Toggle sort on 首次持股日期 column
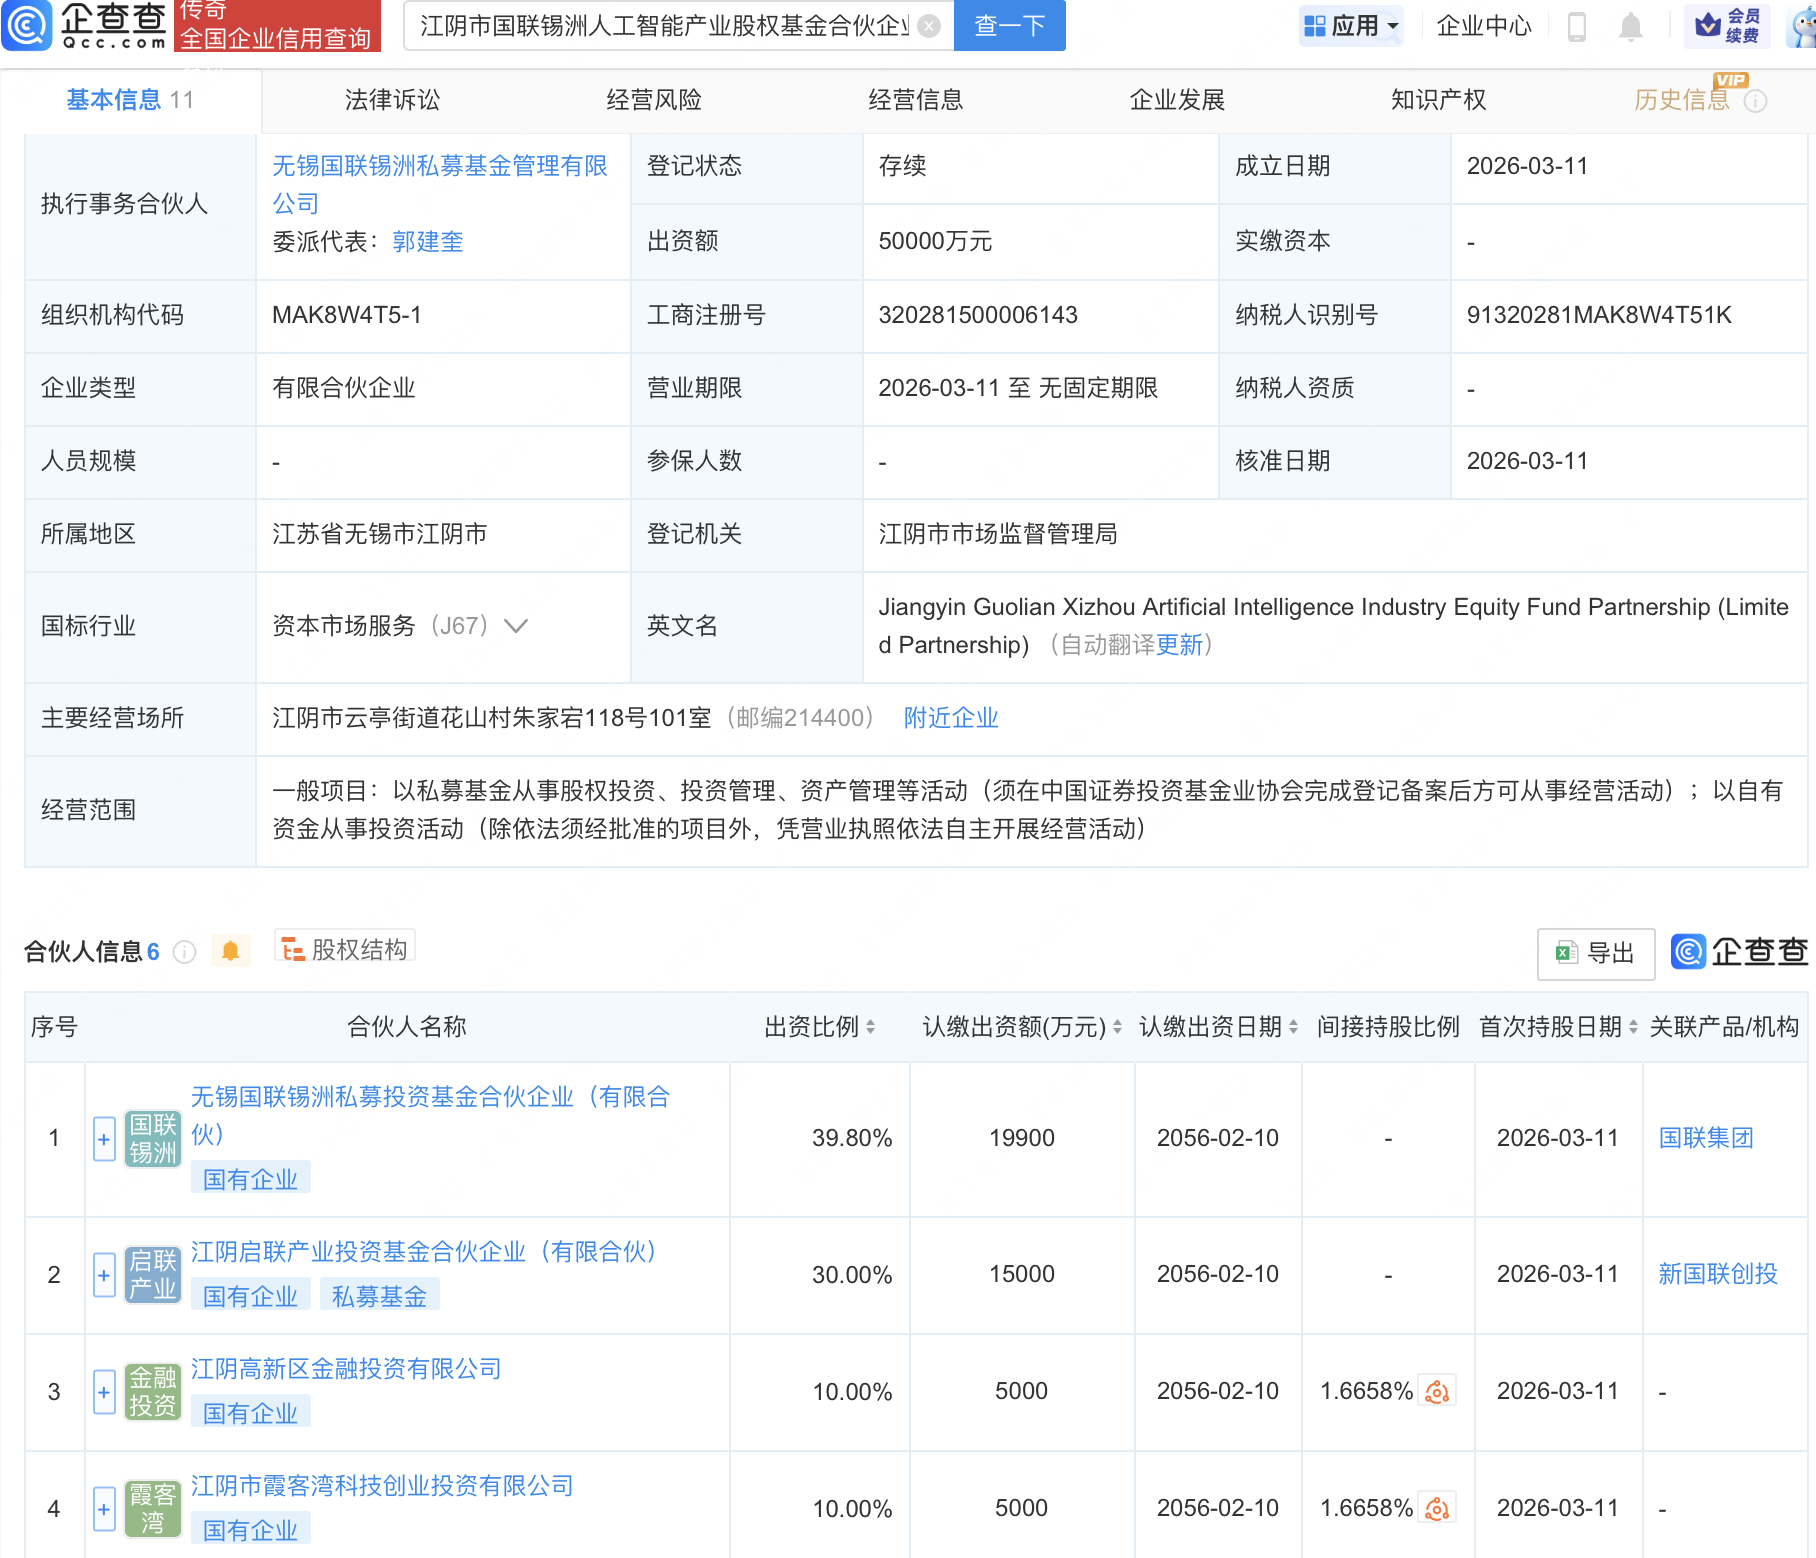The height and width of the screenshot is (1558, 1816). point(1631,1026)
